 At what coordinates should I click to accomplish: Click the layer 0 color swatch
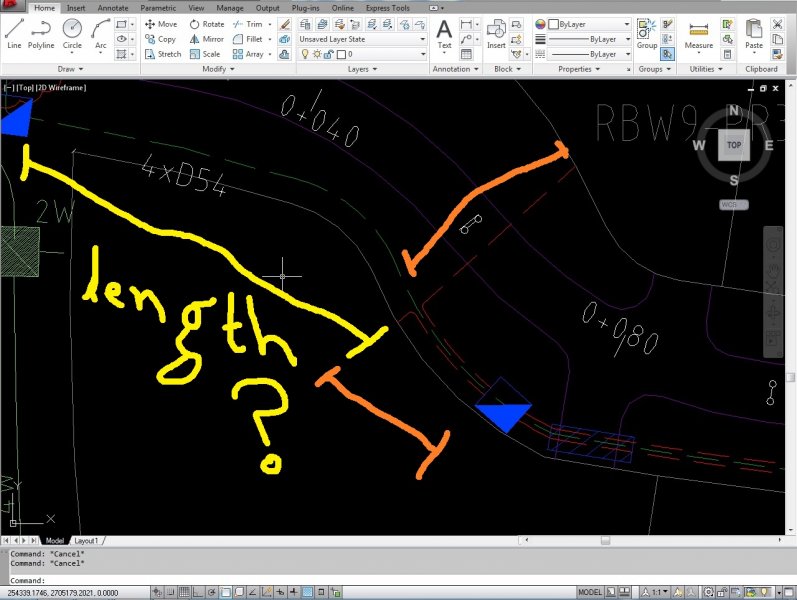[x=342, y=54]
